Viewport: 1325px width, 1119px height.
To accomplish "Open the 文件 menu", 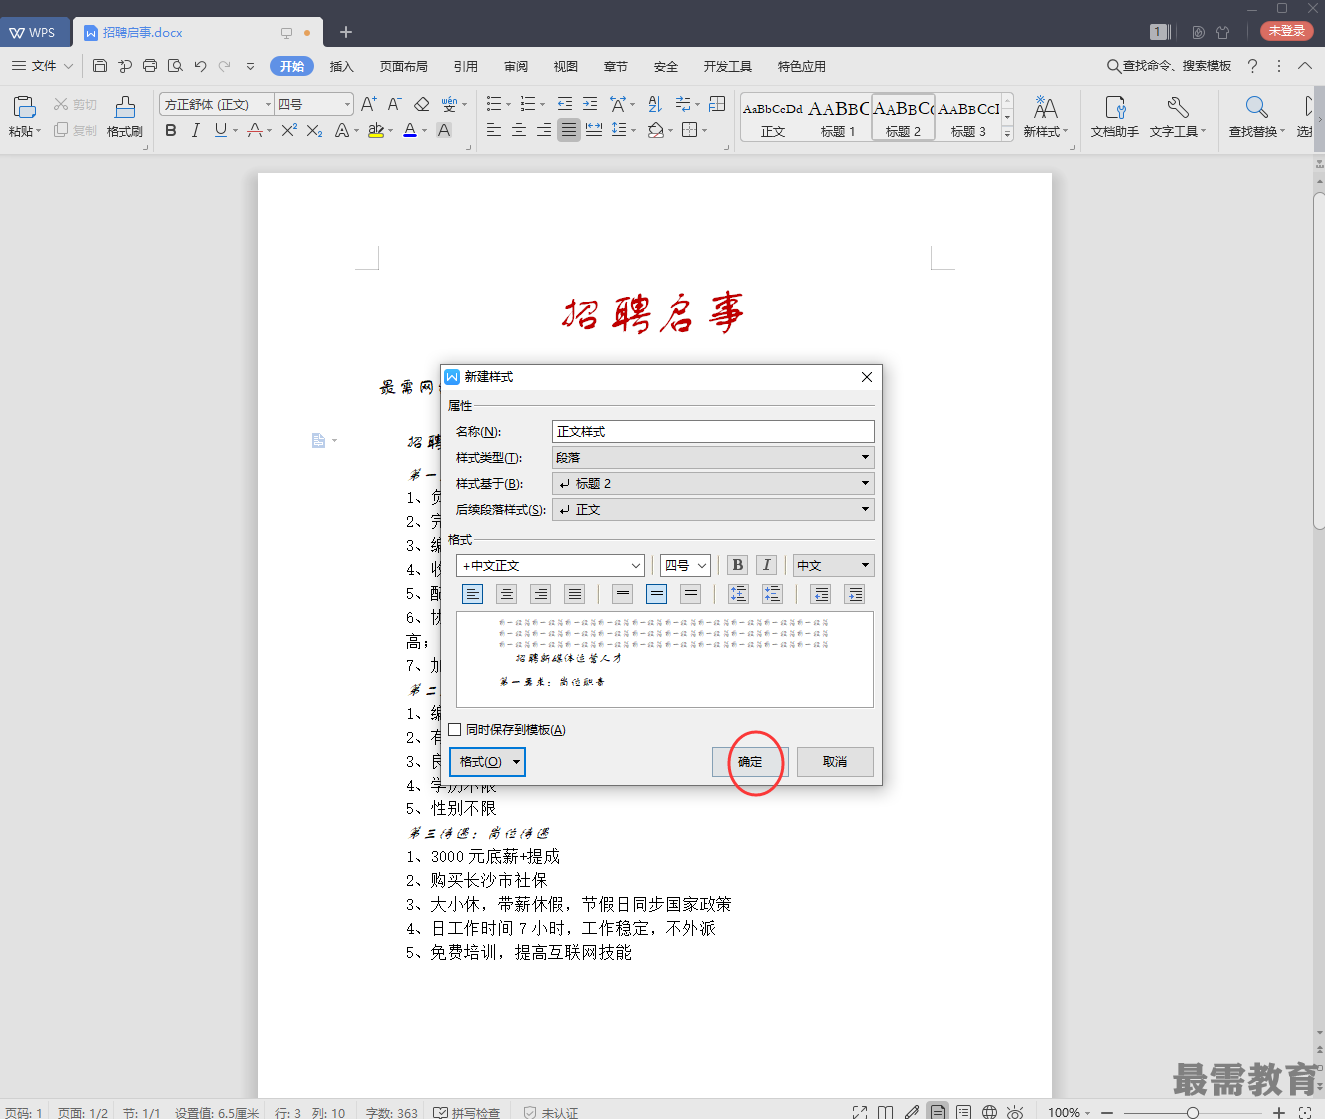I will [42, 66].
